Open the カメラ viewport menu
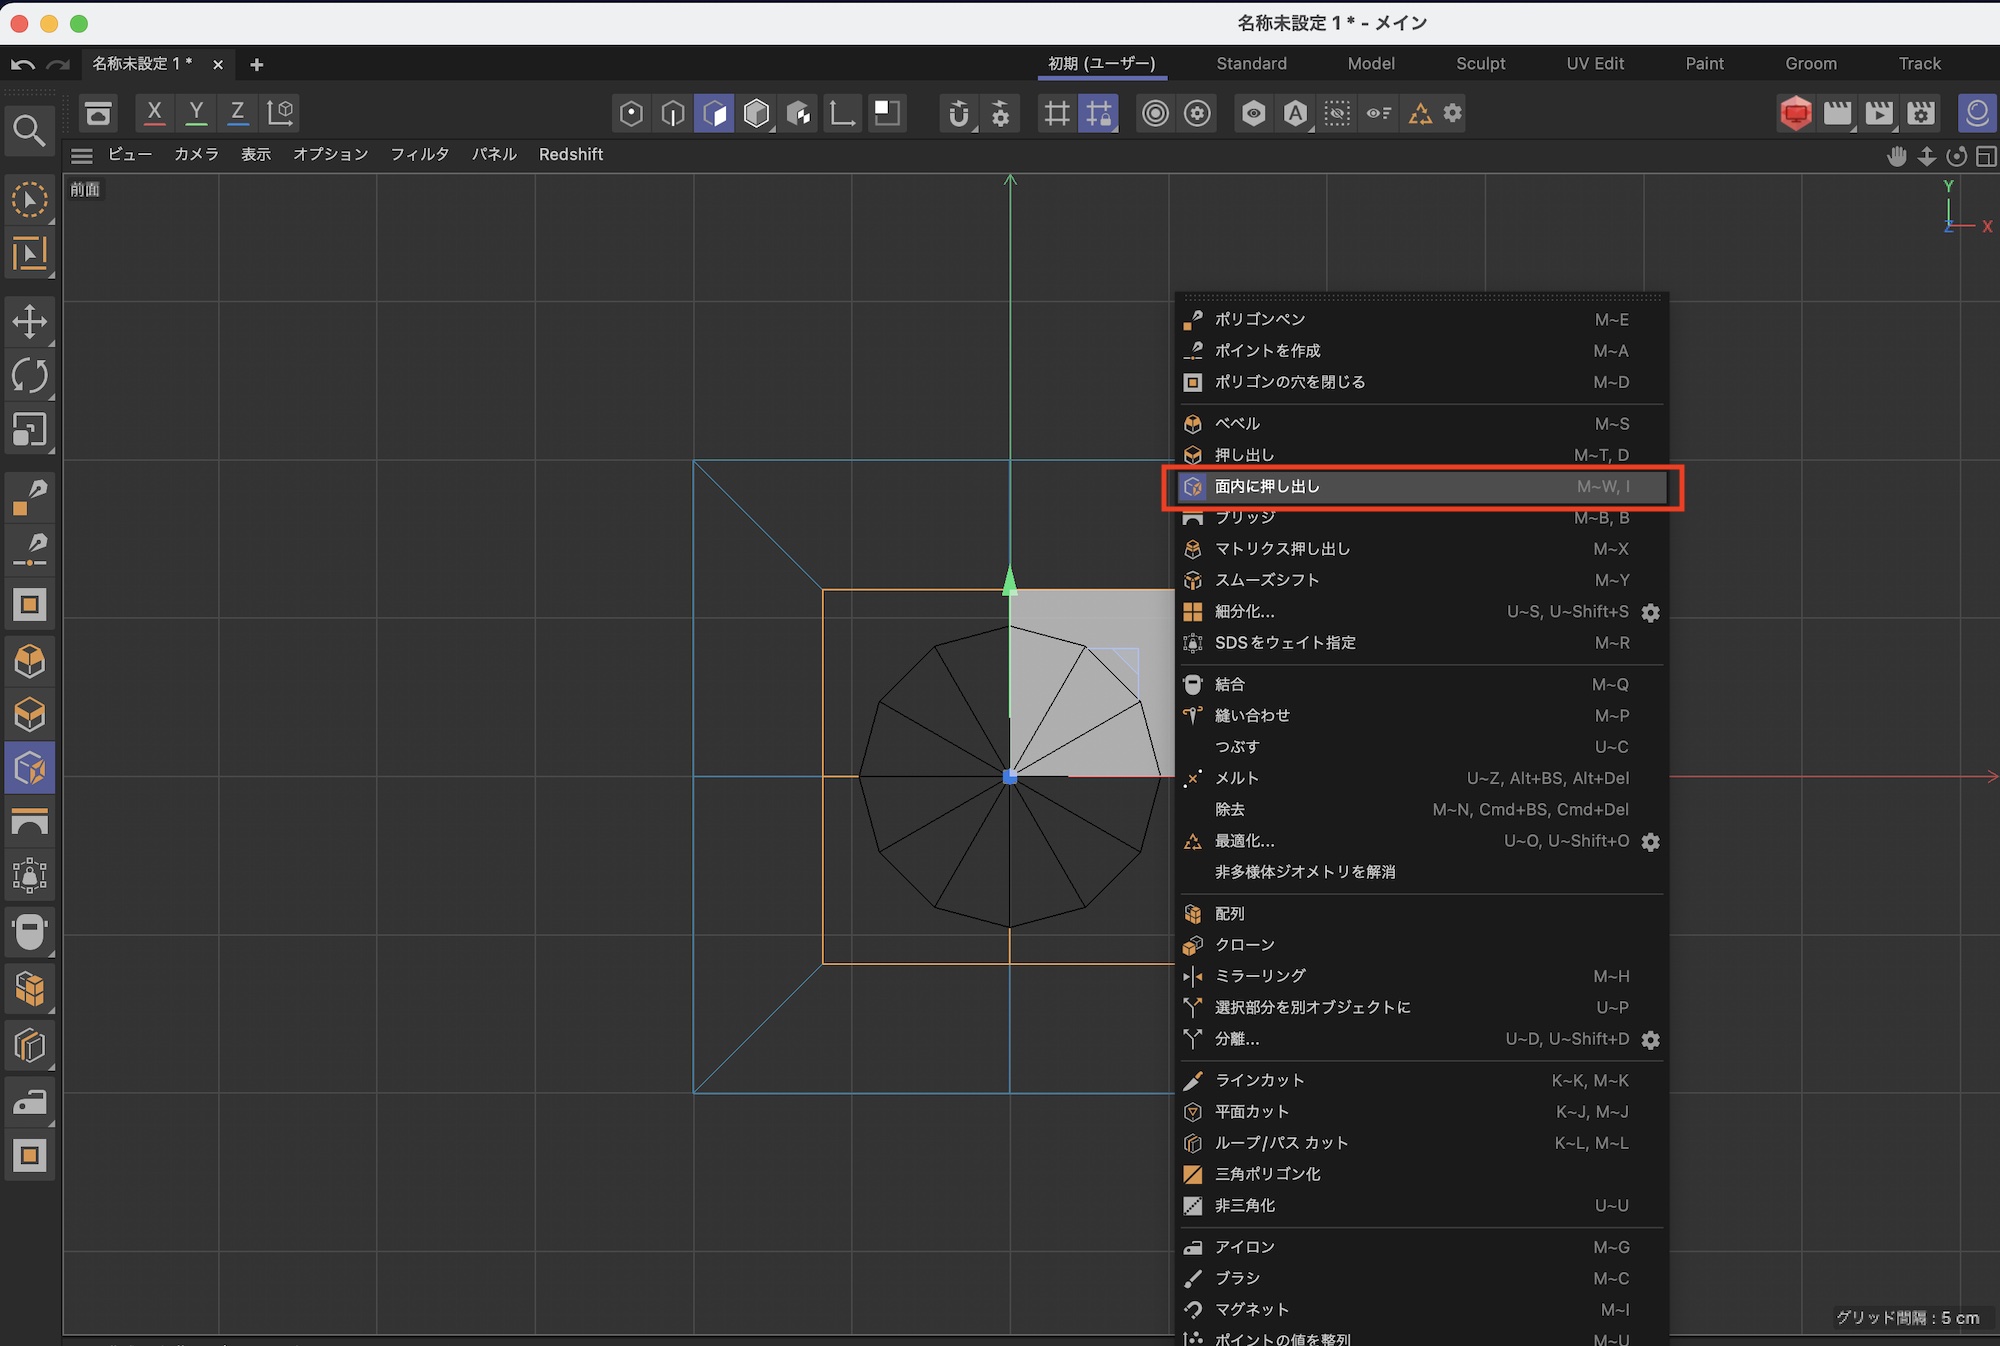 tap(196, 155)
